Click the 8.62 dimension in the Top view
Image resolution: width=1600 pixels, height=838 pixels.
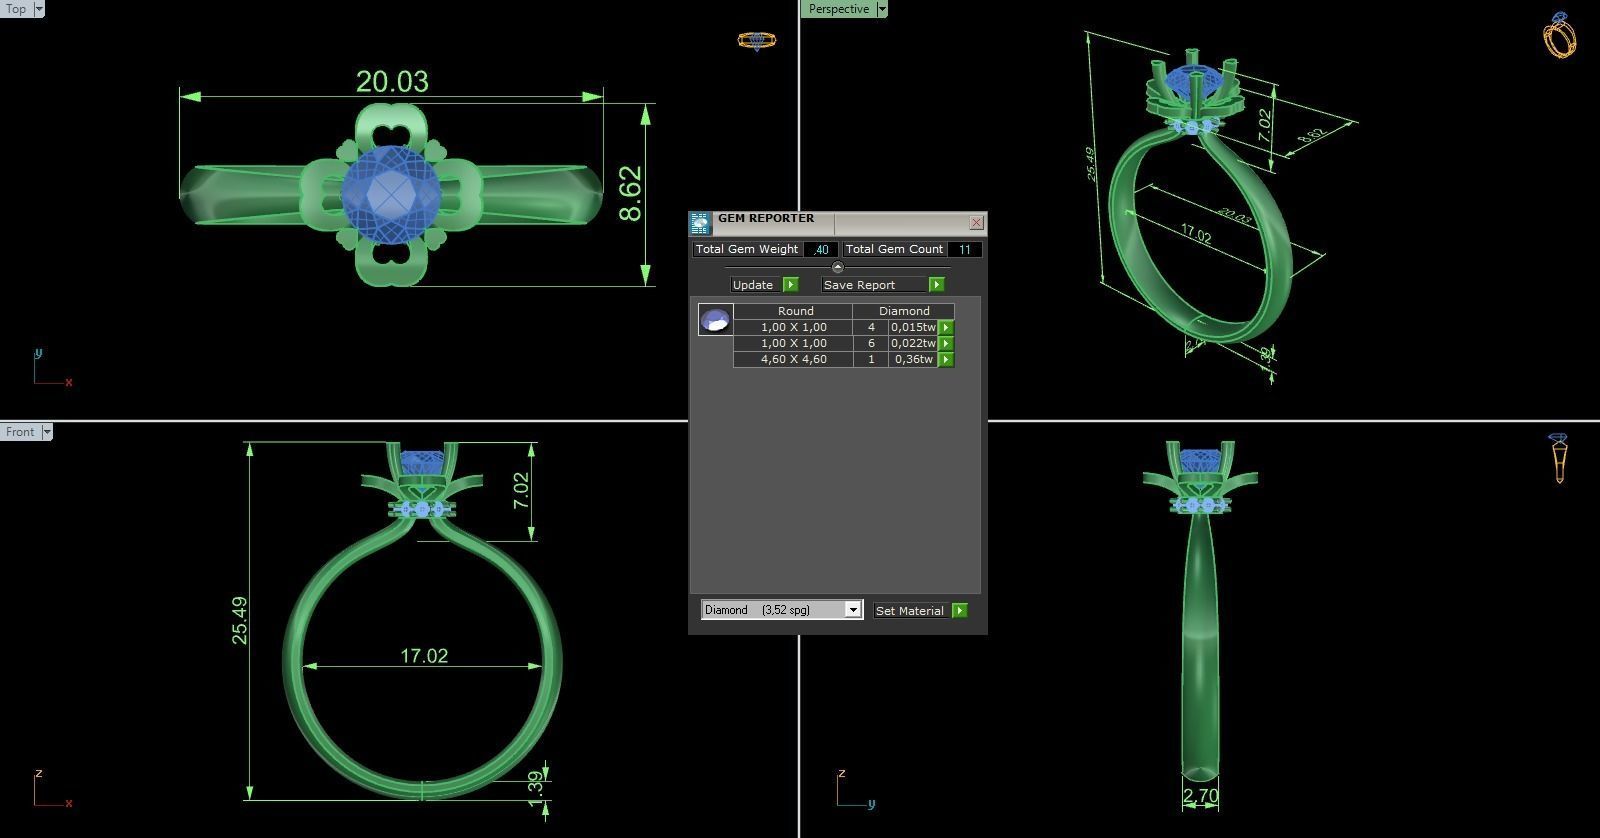coord(631,193)
